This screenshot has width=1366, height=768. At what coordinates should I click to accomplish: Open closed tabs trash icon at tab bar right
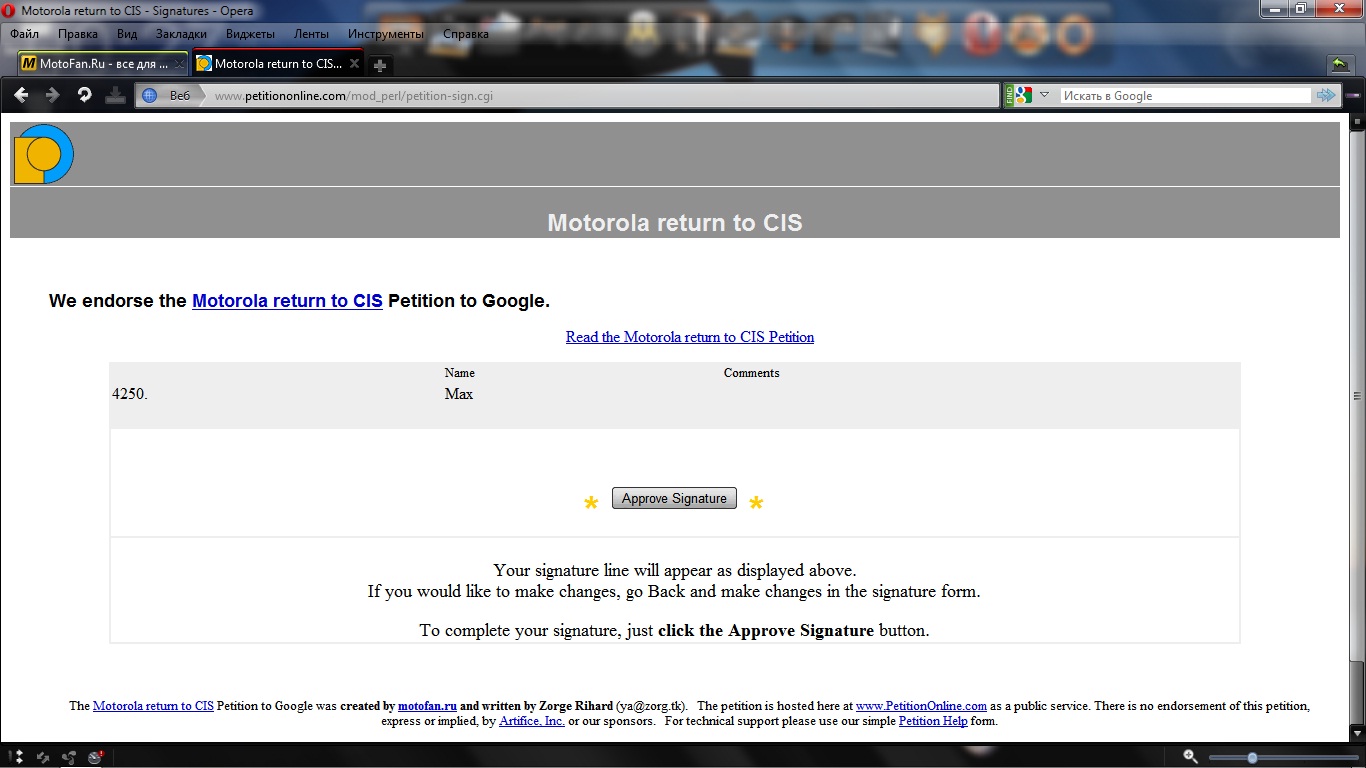[x=1341, y=65]
